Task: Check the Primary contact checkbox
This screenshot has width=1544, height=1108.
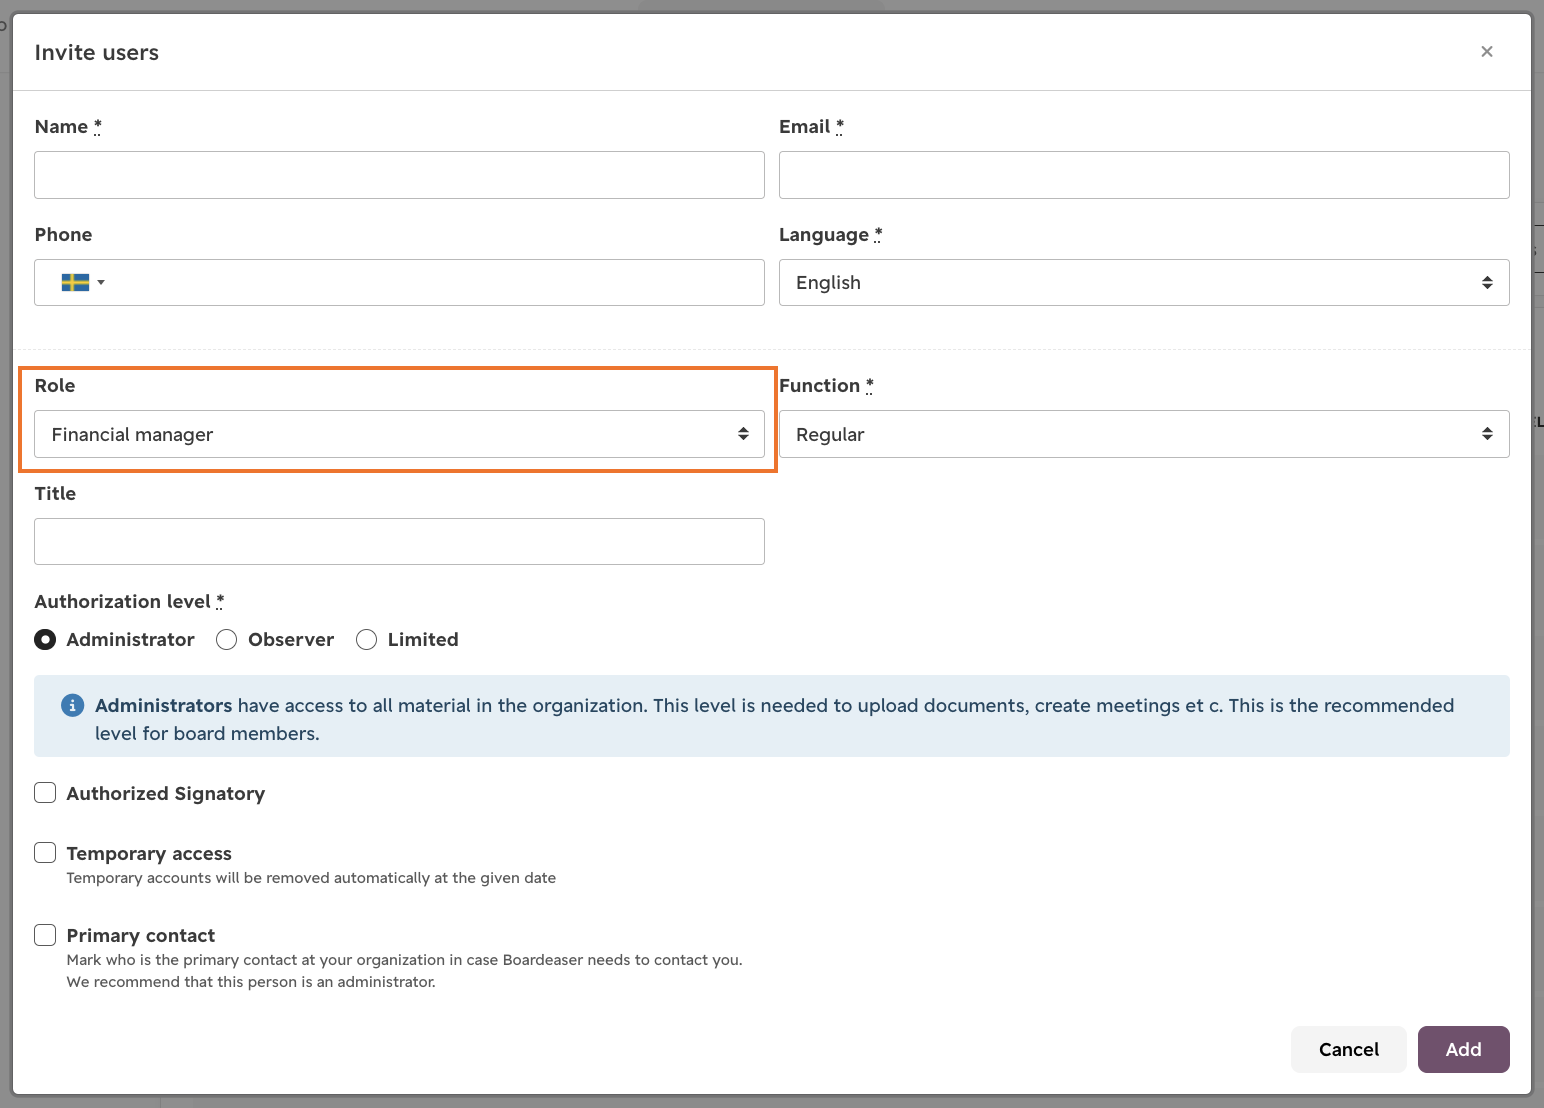Action: click(45, 935)
